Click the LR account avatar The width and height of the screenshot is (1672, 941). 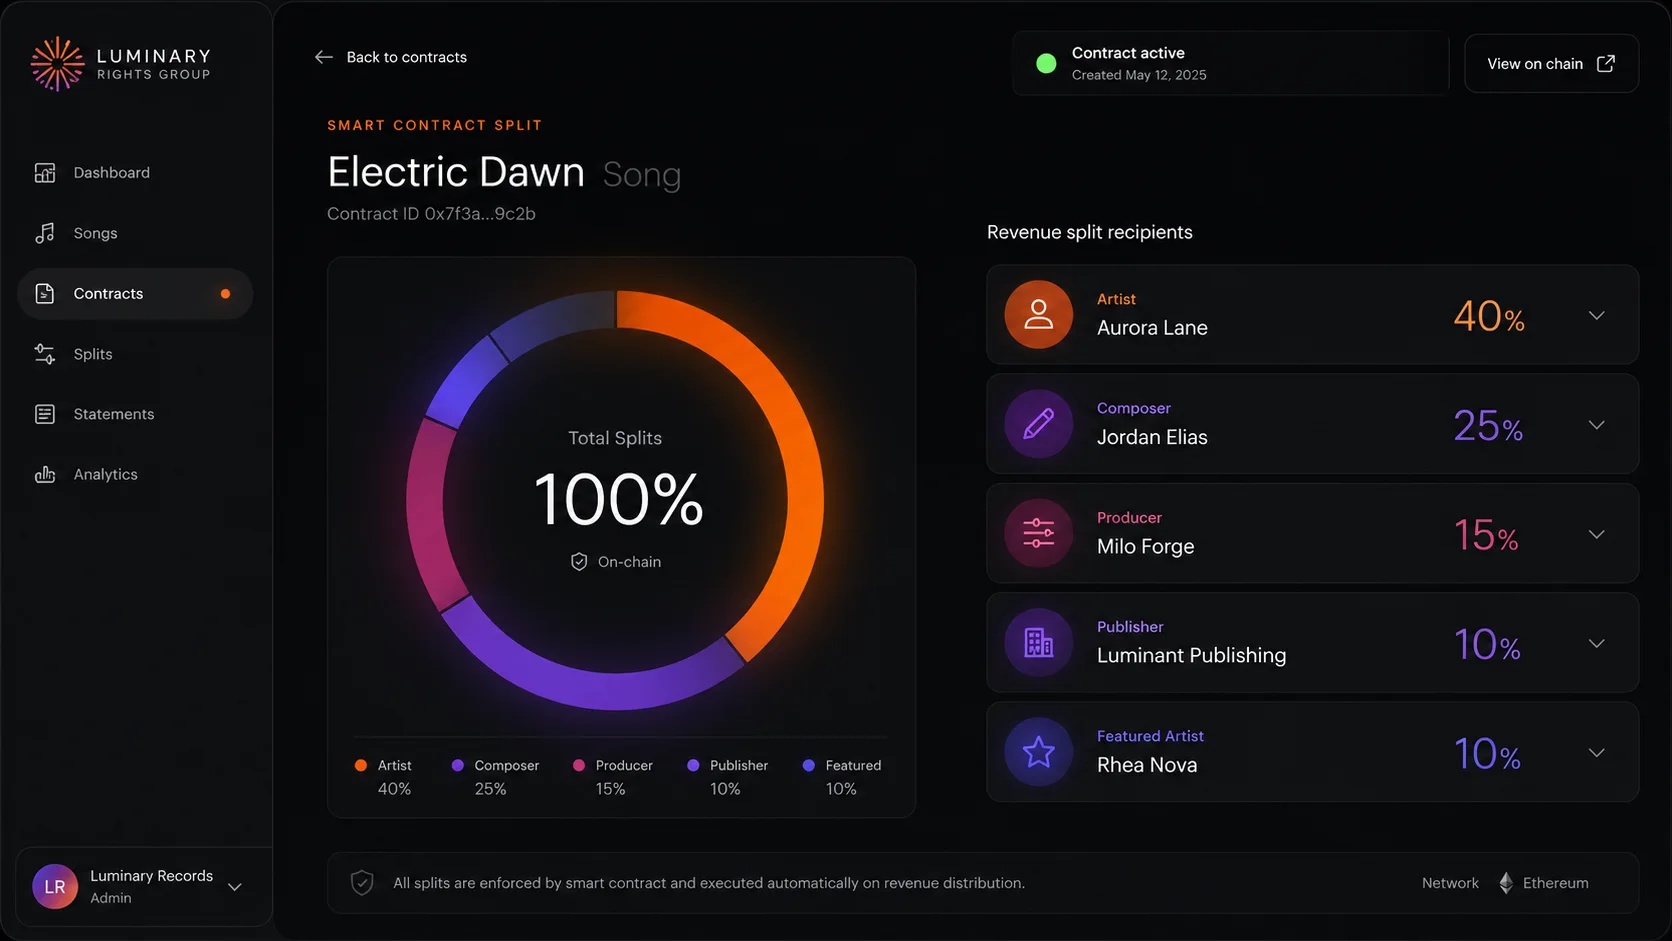point(55,887)
